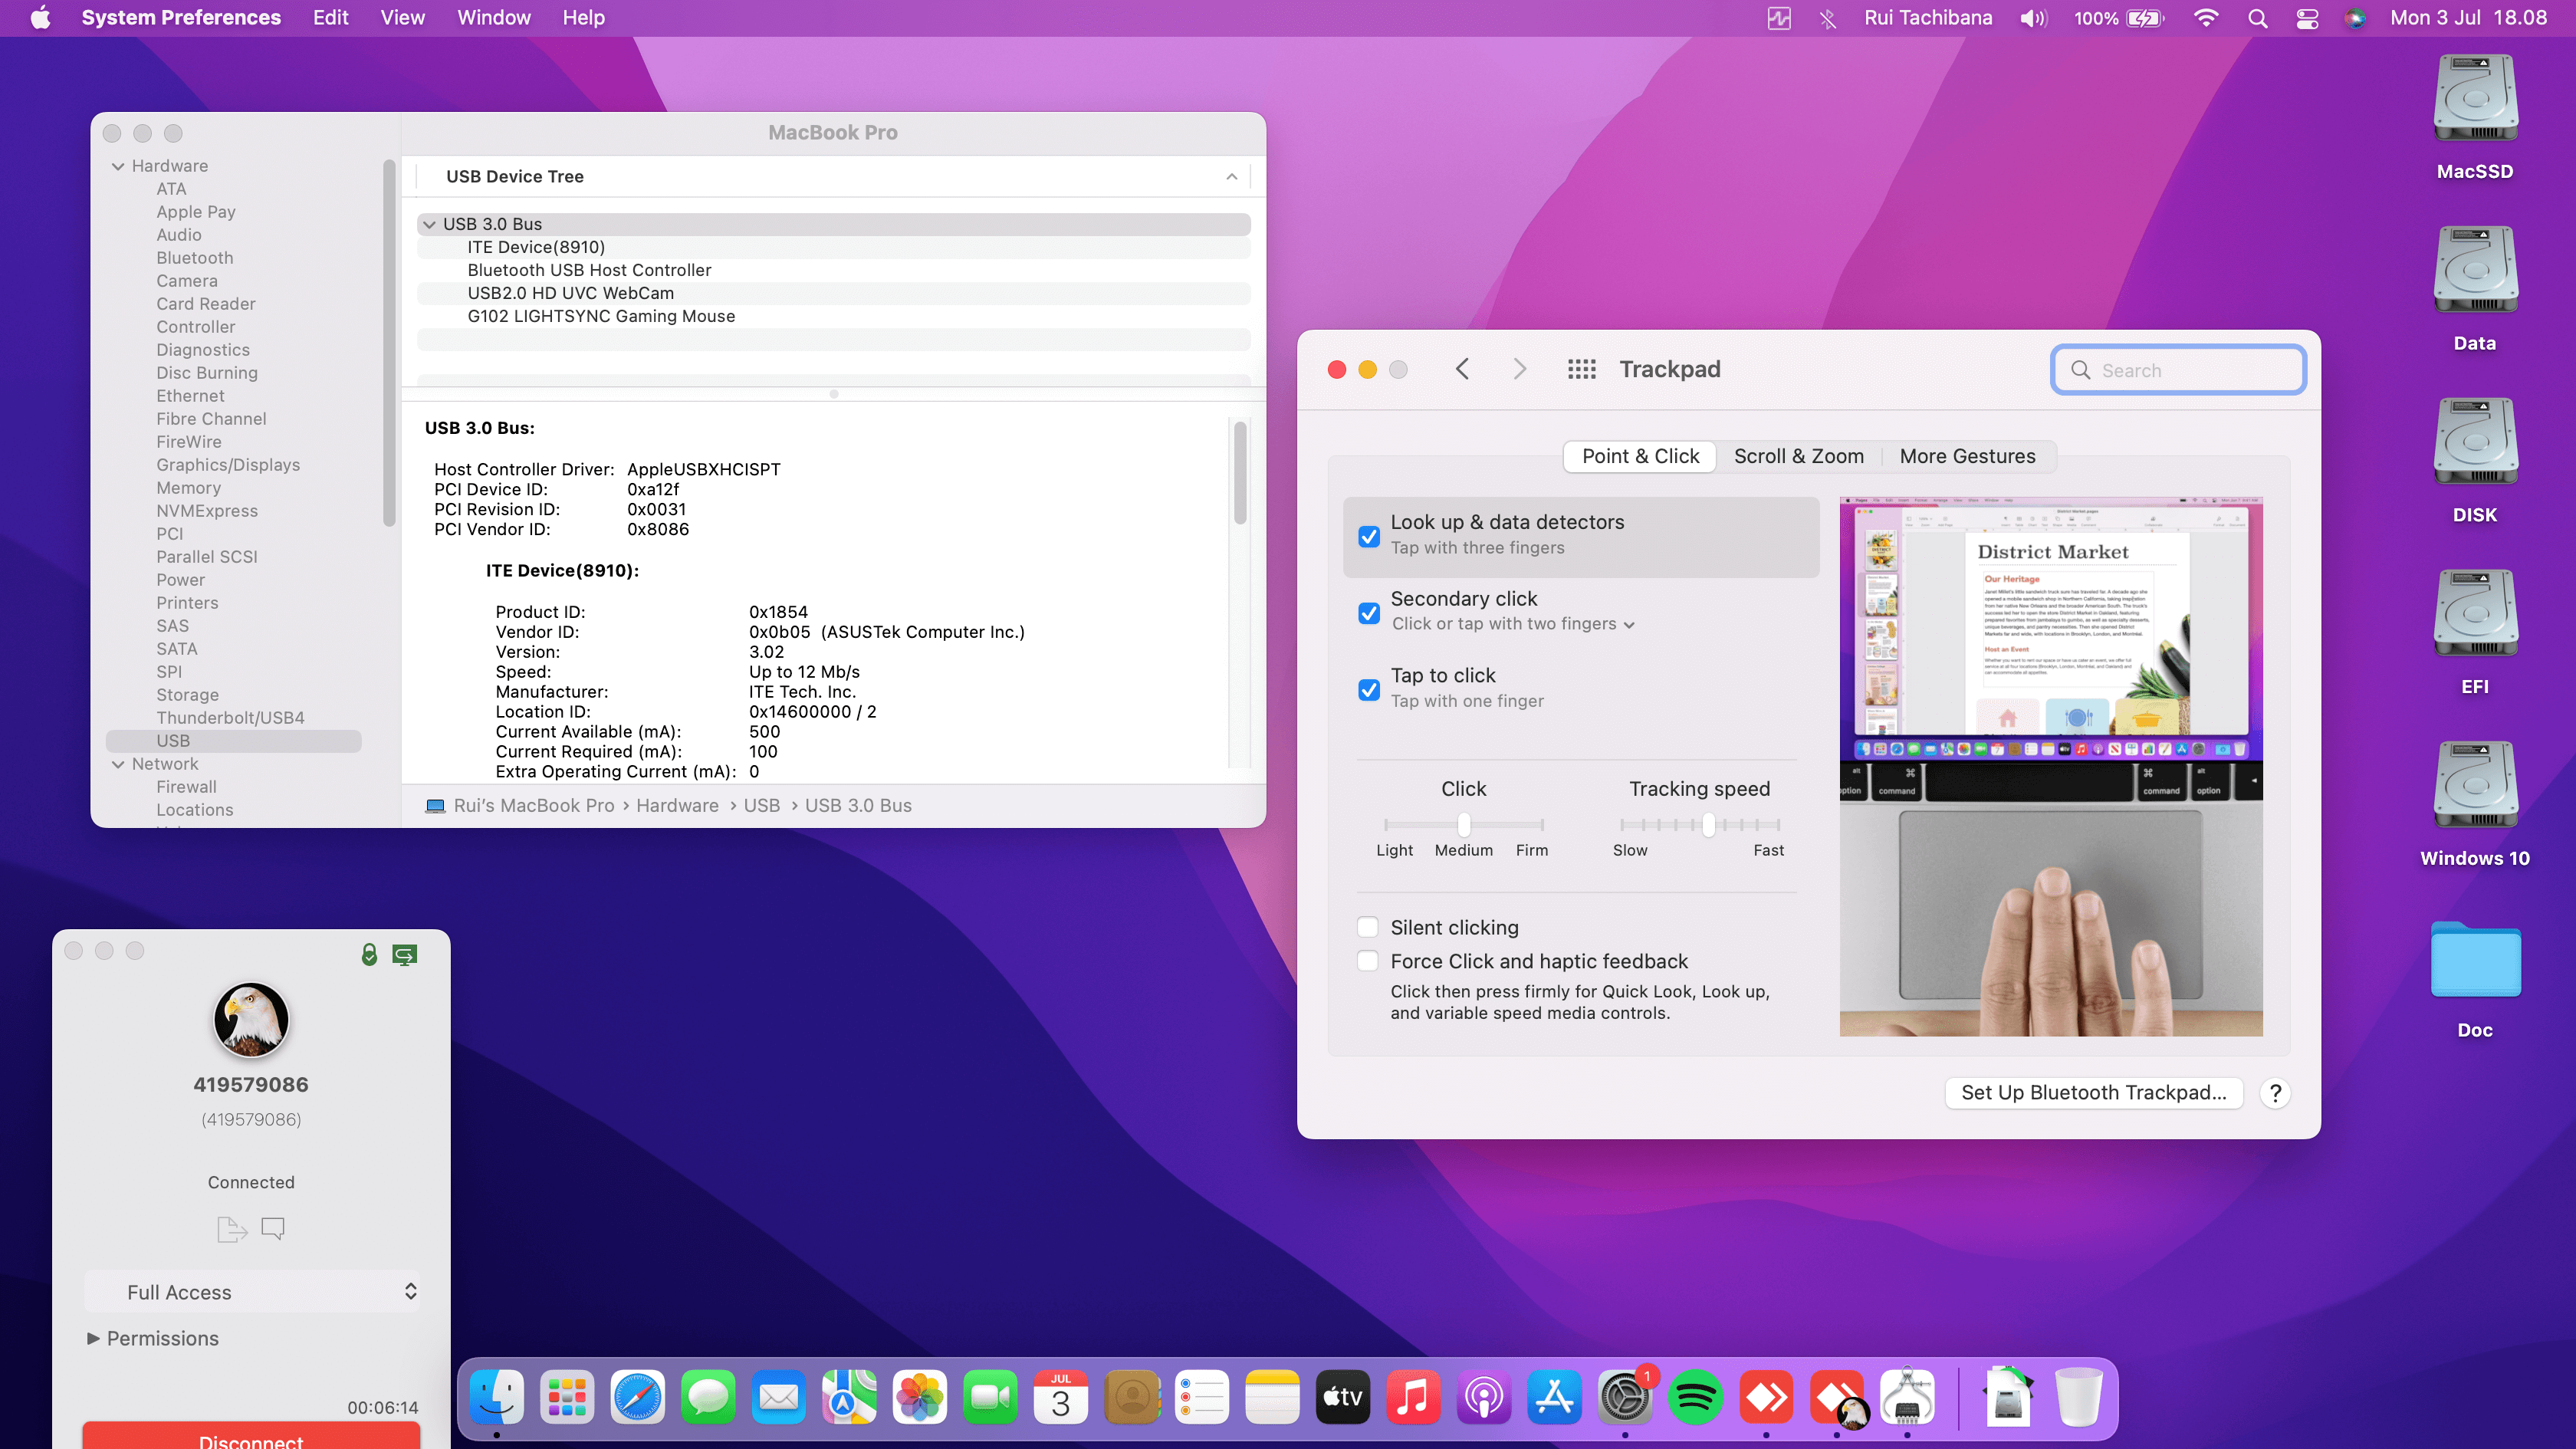Viewport: 2576px width, 1449px height.
Task: Click Set Up Bluetooth Trackpad button
Action: pos(2094,1093)
